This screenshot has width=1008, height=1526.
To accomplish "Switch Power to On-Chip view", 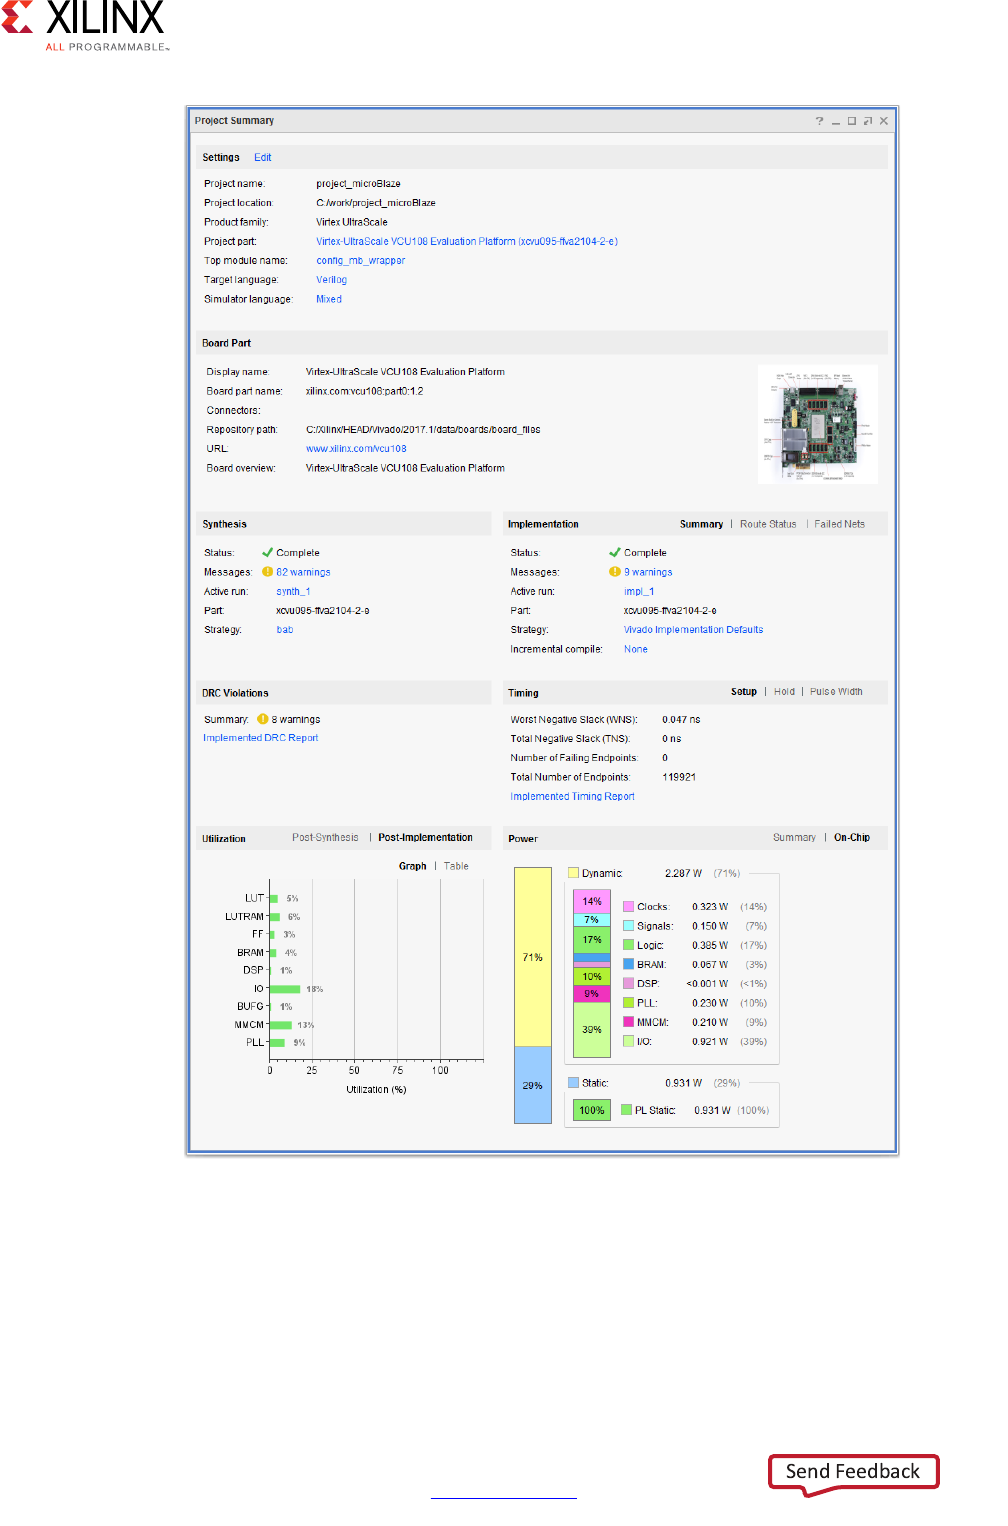I will point(852,838).
